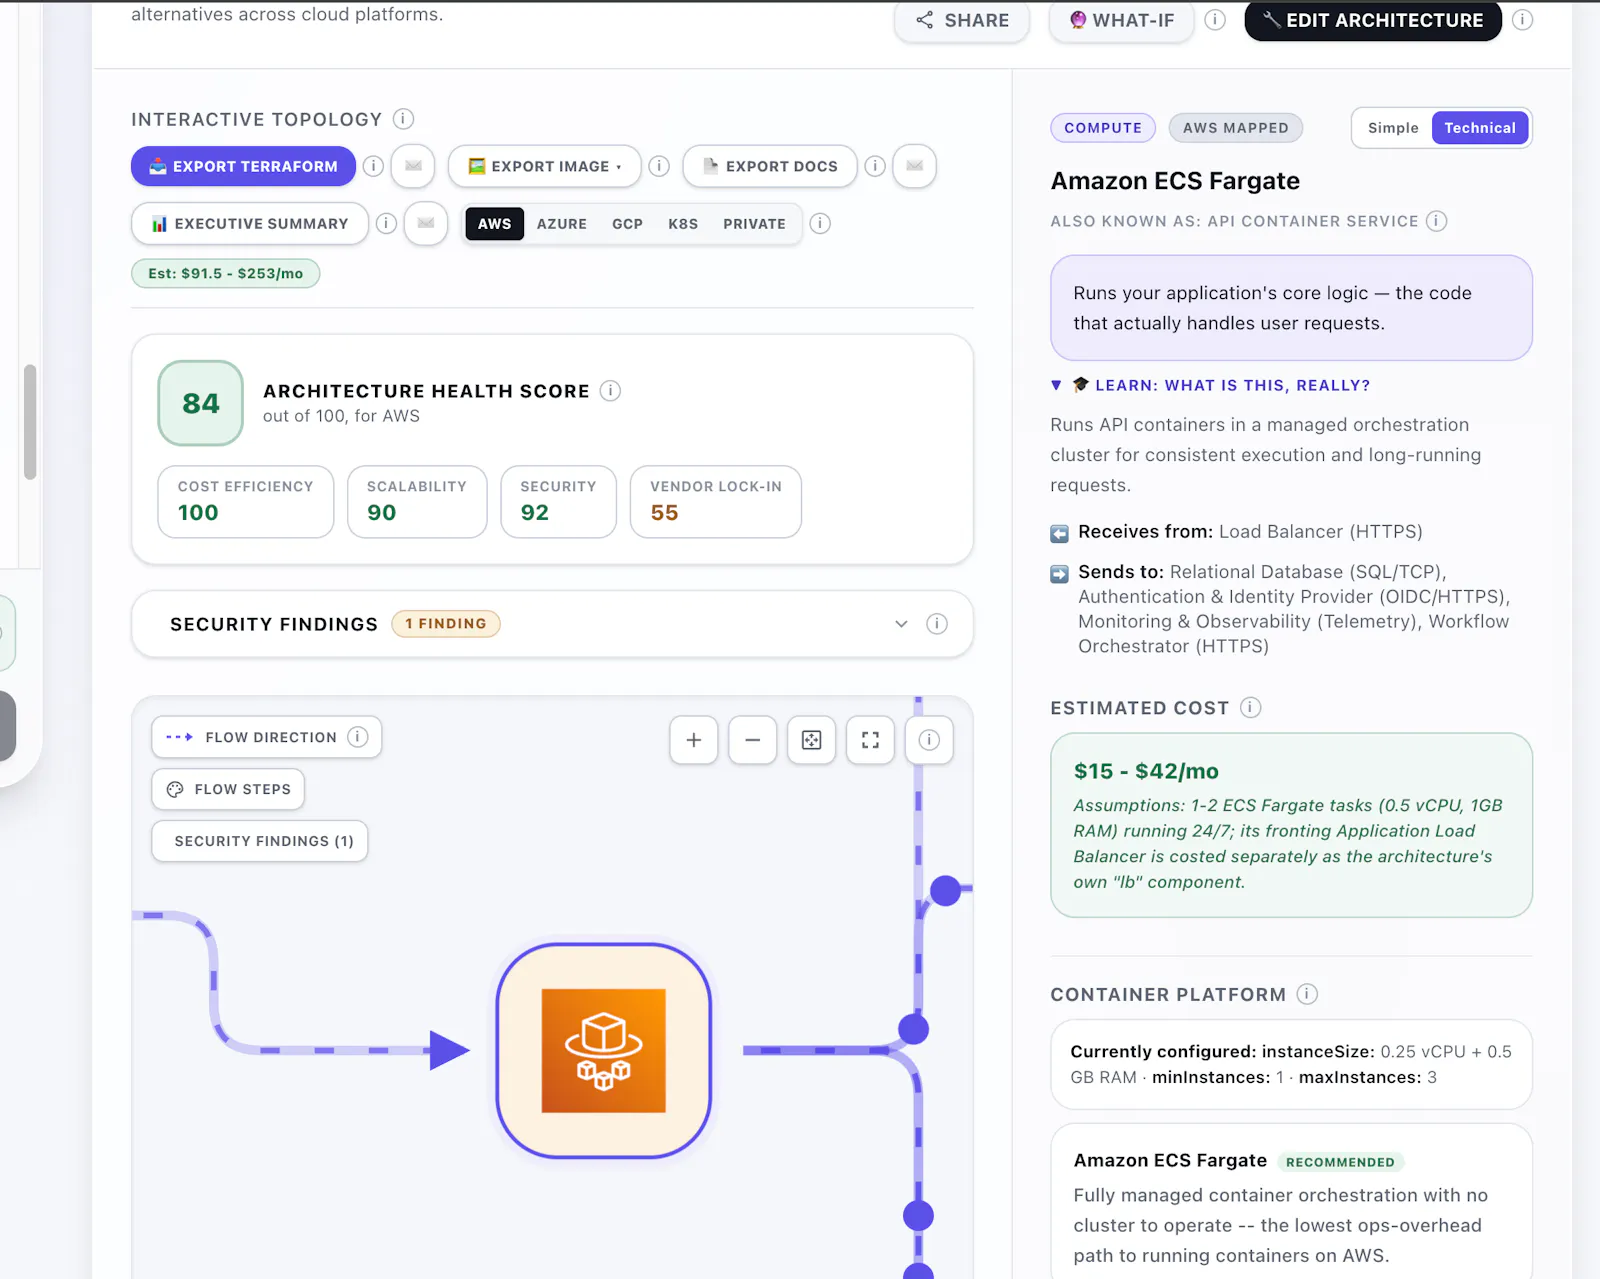Click the page vertical scrollbar thumb
This screenshot has width=1600, height=1279.
(30, 422)
